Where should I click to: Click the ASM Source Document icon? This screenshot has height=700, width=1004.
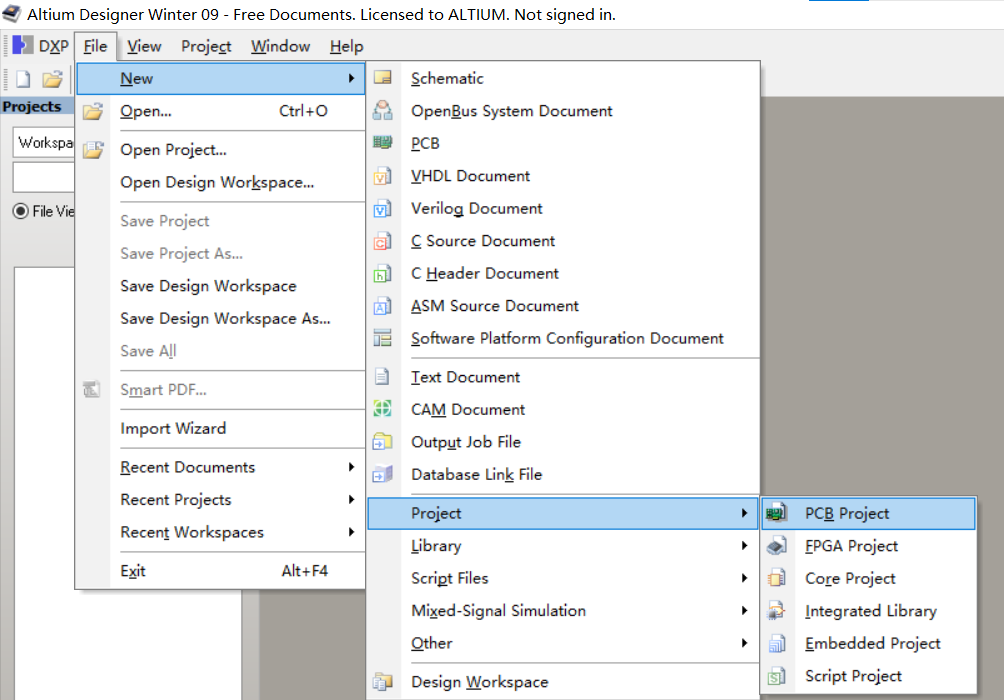click(x=383, y=306)
